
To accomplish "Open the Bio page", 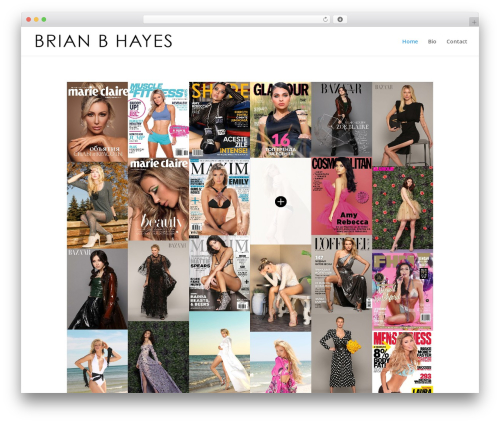I will (432, 41).
